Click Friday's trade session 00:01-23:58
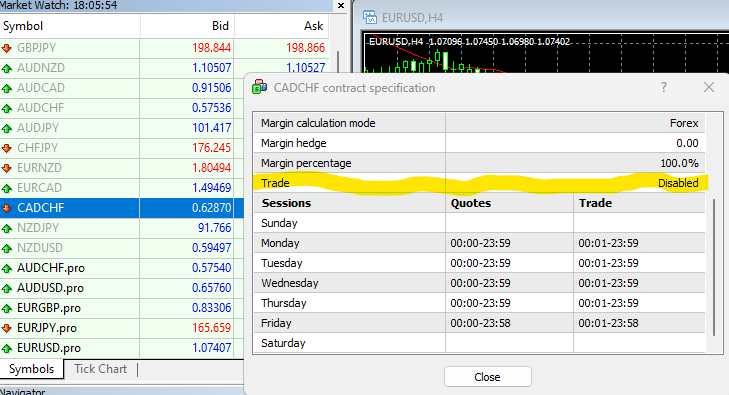Image resolution: width=729 pixels, height=395 pixels. [x=608, y=323]
